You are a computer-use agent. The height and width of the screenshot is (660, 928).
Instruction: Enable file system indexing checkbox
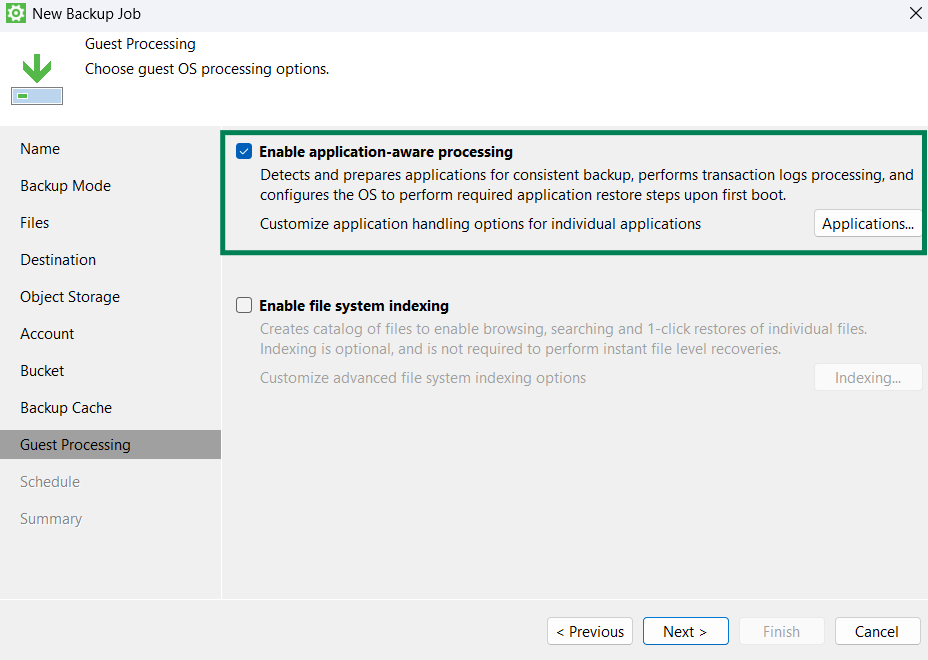pyautogui.click(x=244, y=306)
